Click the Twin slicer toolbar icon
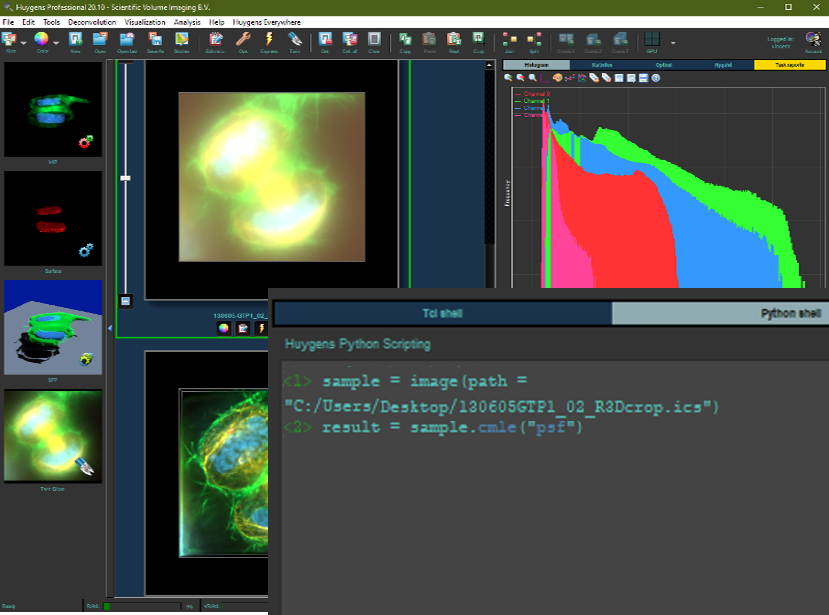The height and width of the screenshot is (615, 829). [x=295, y=41]
